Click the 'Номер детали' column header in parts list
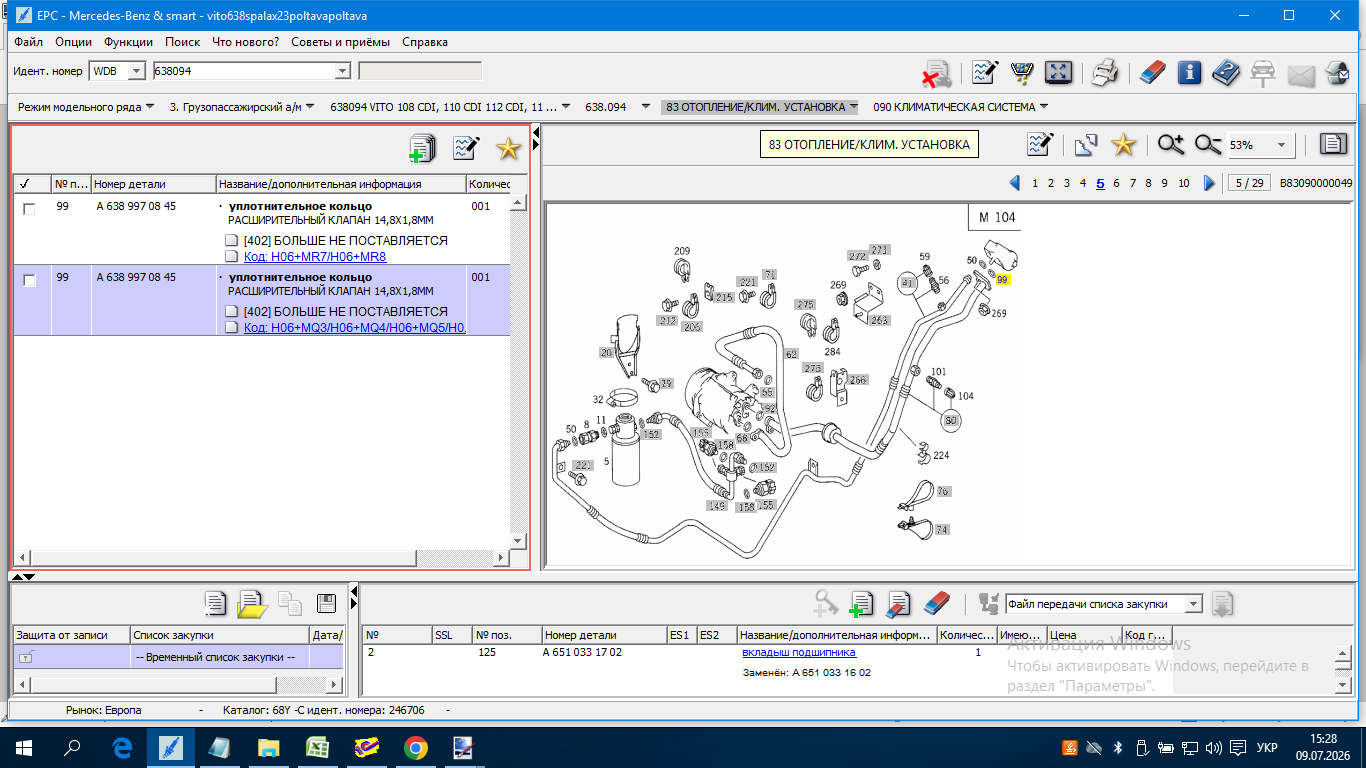This screenshot has width=1366, height=768. (154, 184)
